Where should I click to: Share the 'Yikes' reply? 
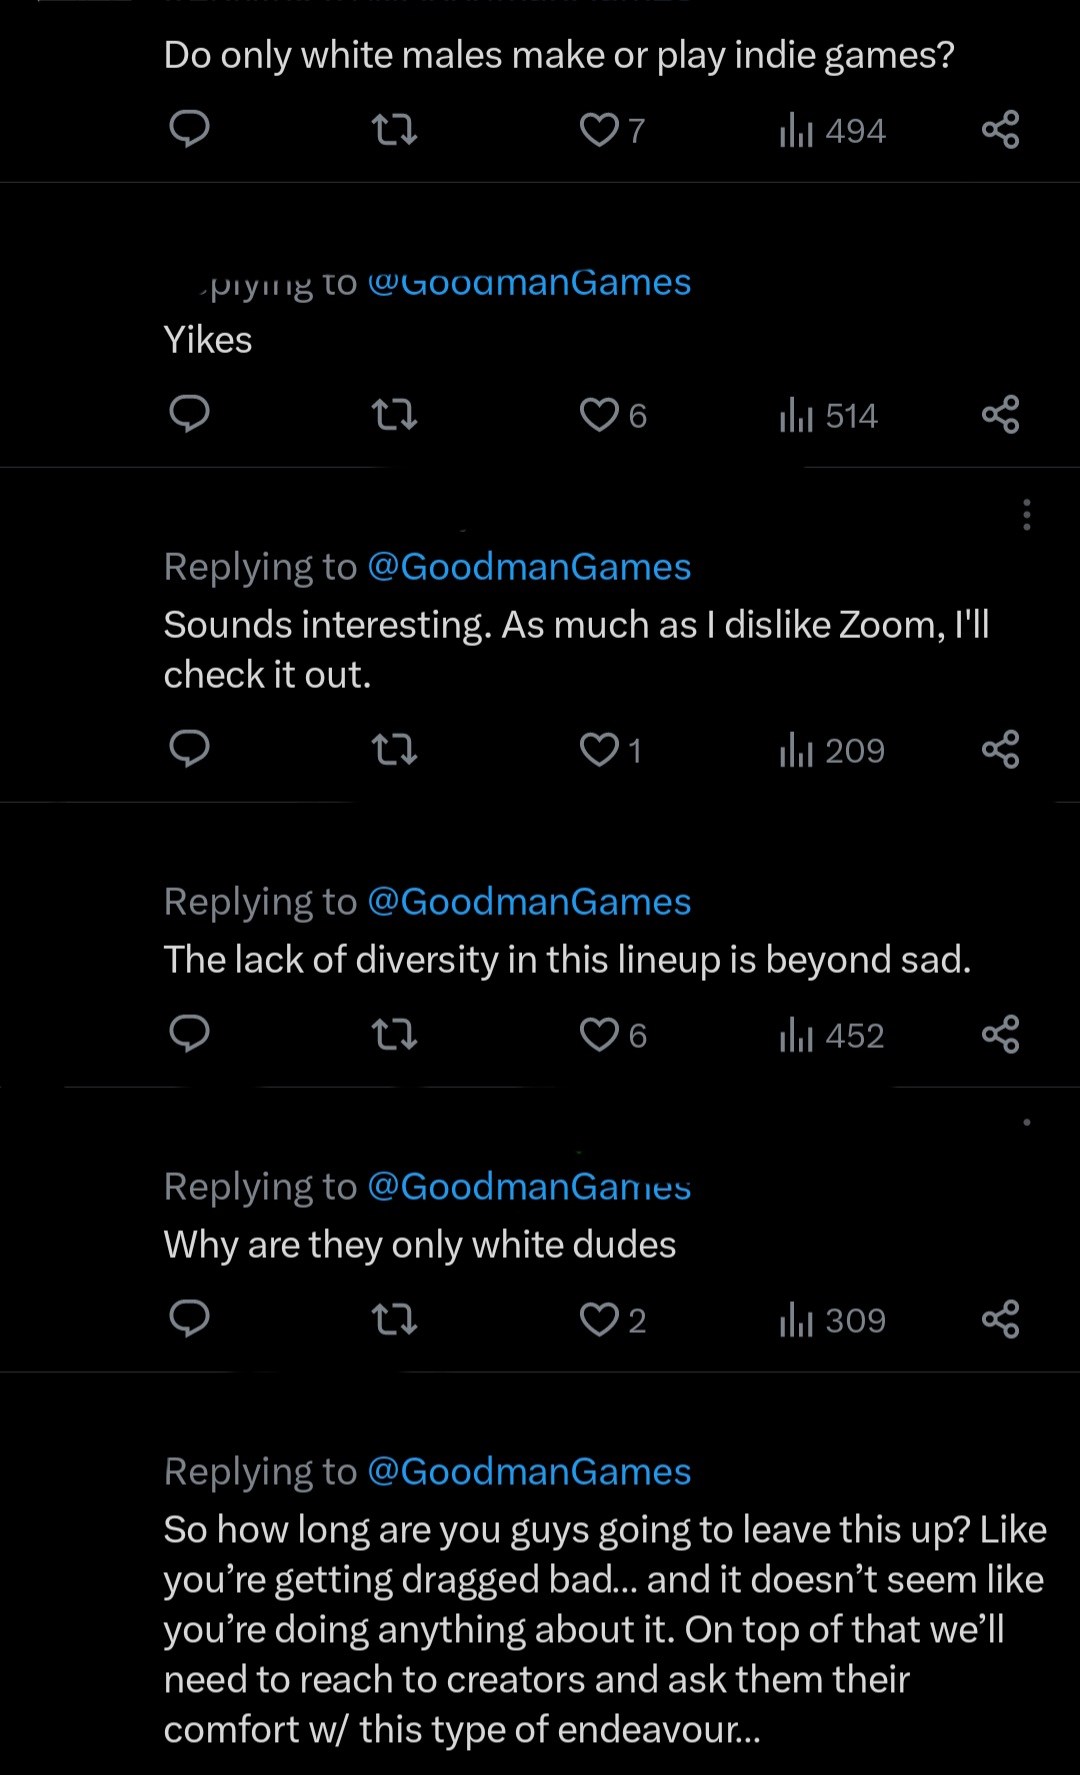click(x=1000, y=414)
